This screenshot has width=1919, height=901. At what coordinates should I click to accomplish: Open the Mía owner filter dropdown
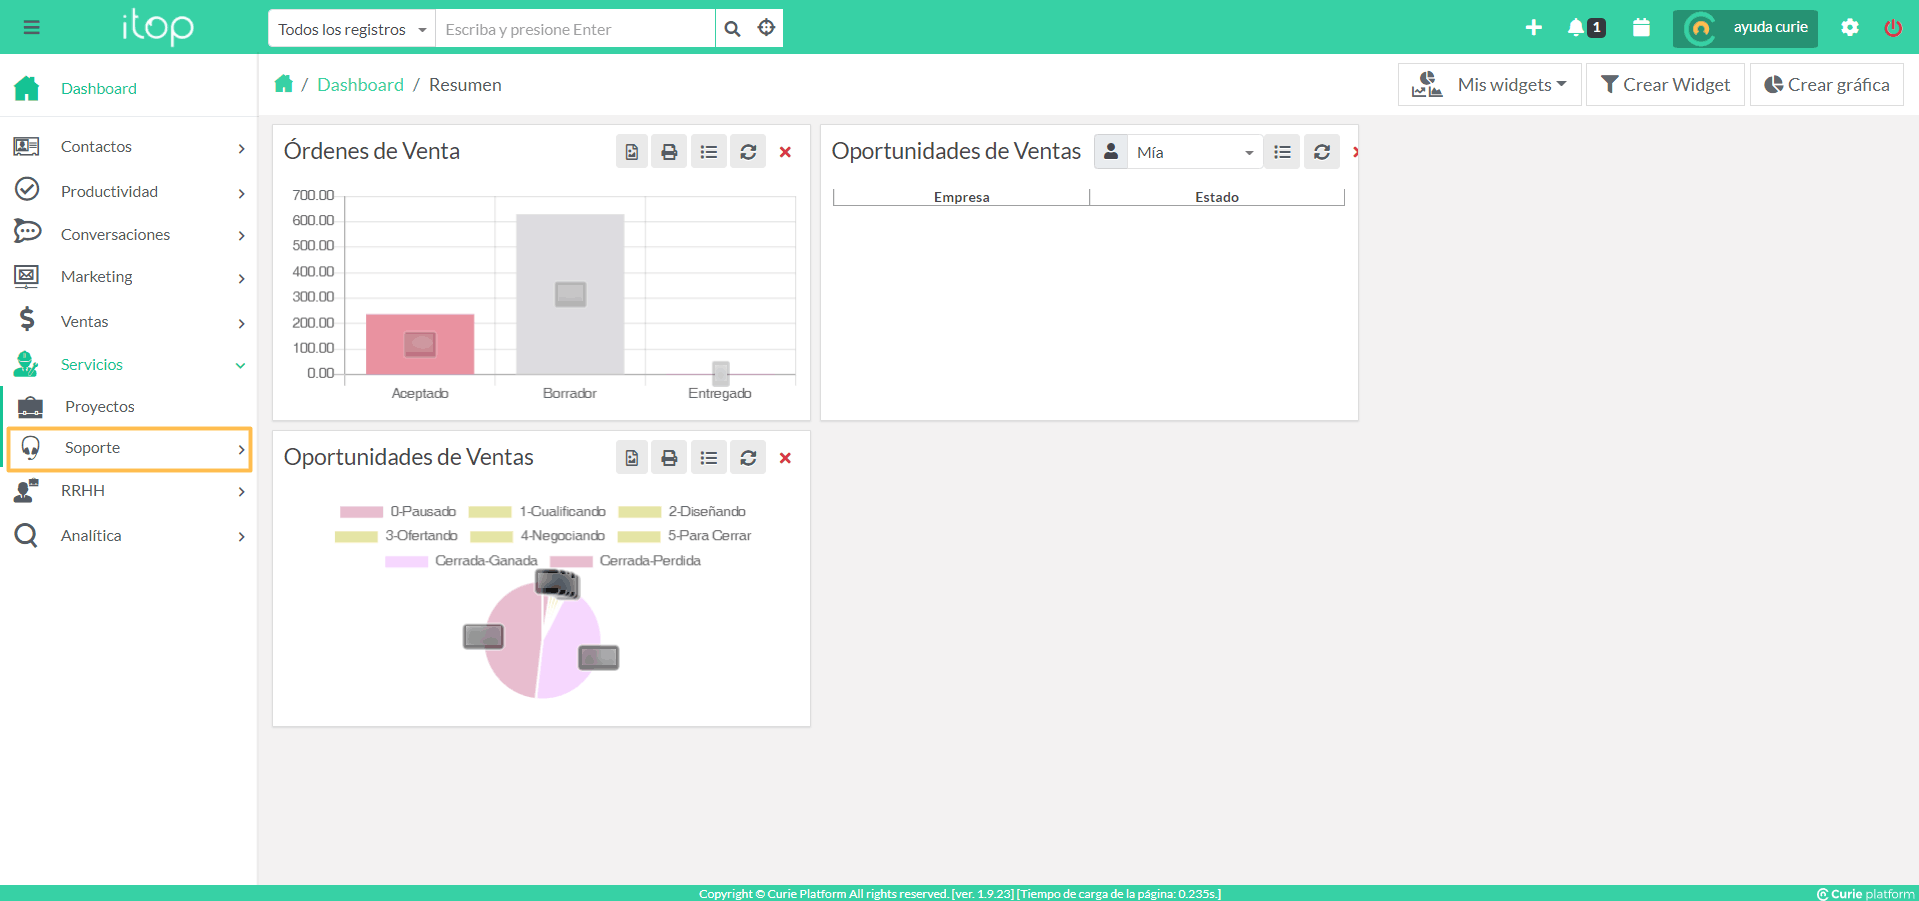coord(1194,152)
